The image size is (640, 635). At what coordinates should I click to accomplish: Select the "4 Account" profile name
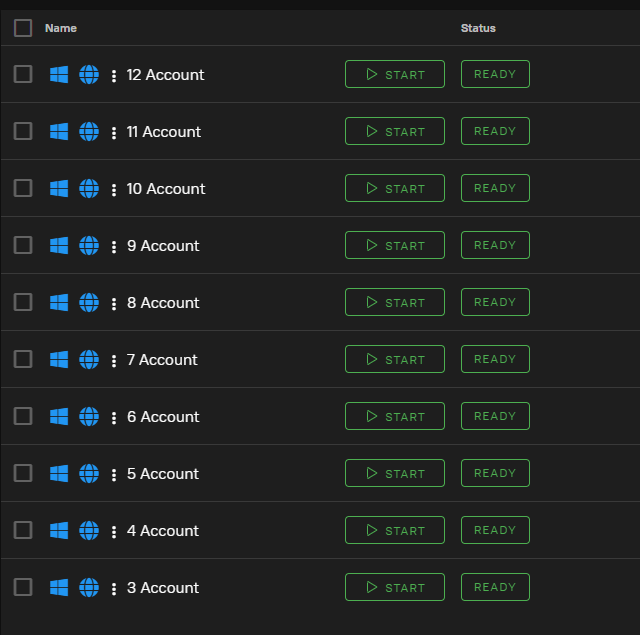(x=163, y=531)
